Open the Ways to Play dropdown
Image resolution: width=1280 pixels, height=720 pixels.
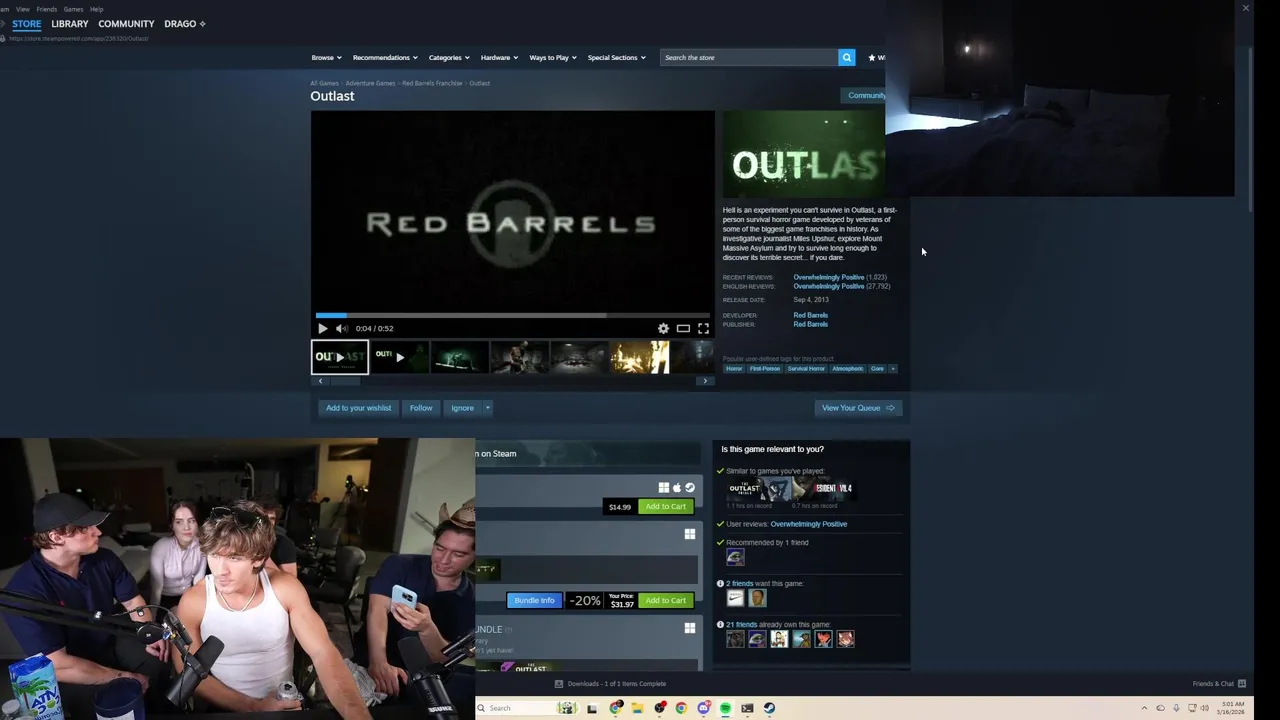[x=553, y=57]
